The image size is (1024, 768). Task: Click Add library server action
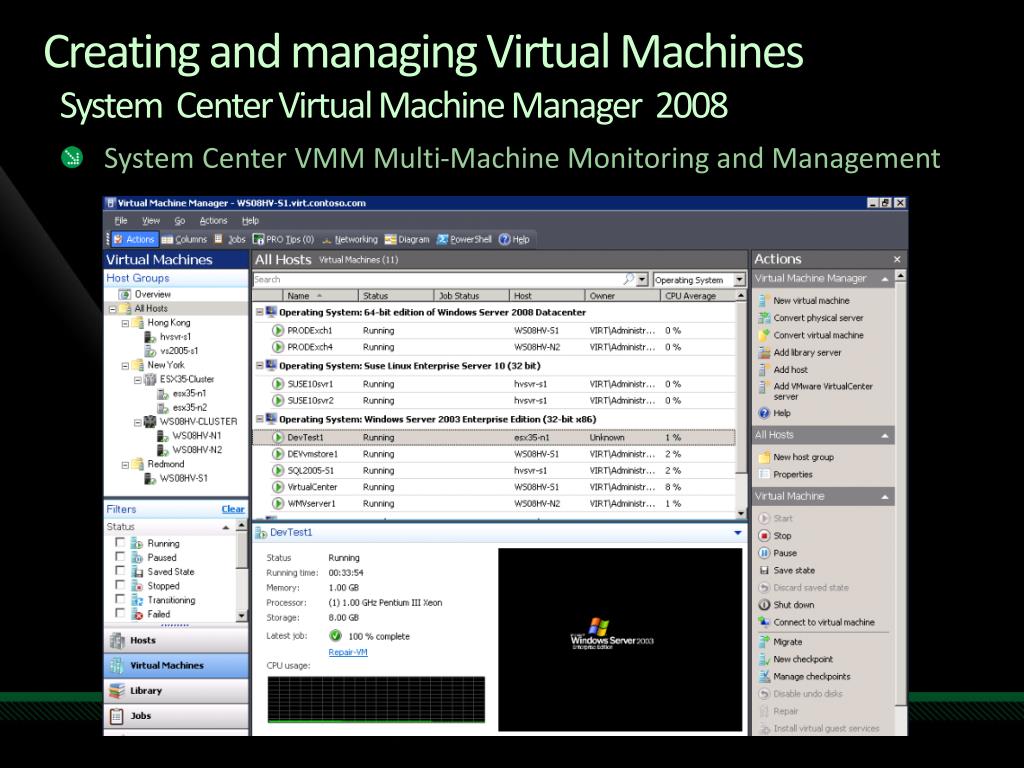[800, 353]
